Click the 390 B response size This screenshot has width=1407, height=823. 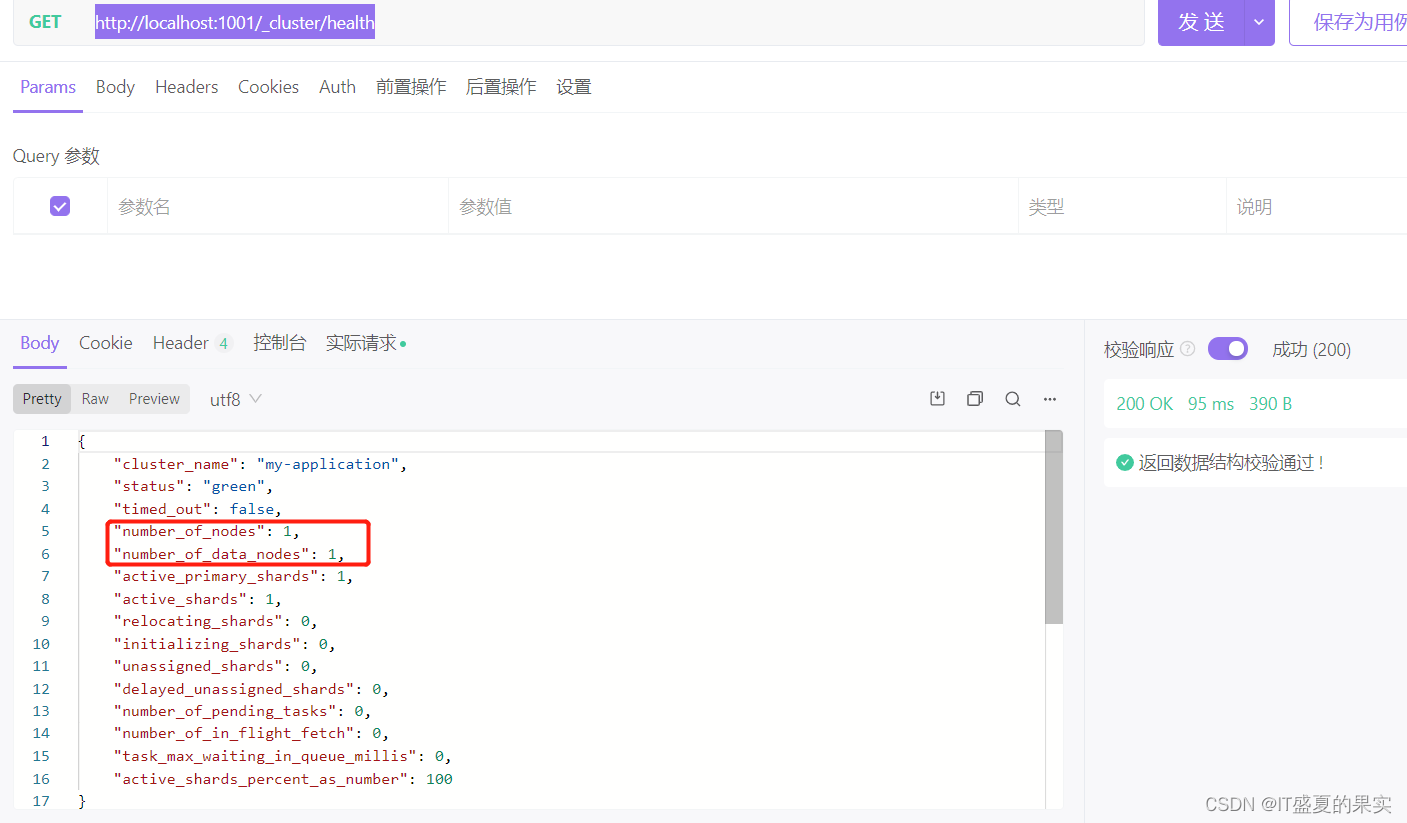click(1270, 404)
